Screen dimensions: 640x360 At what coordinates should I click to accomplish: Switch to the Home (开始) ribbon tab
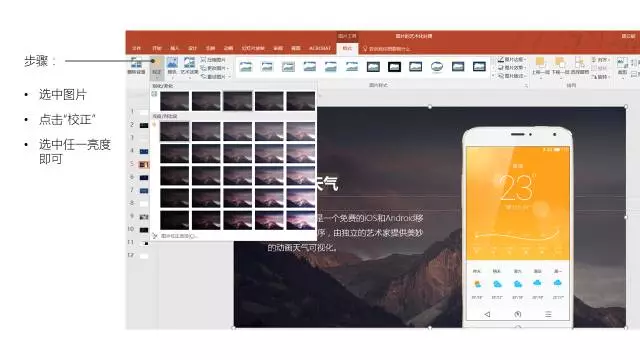coord(157,48)
